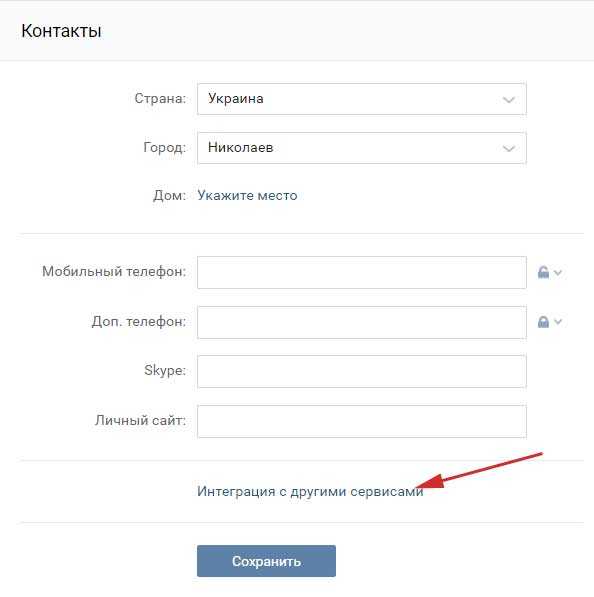Click the 'Личный сайт:' label text

coord(141,420)
